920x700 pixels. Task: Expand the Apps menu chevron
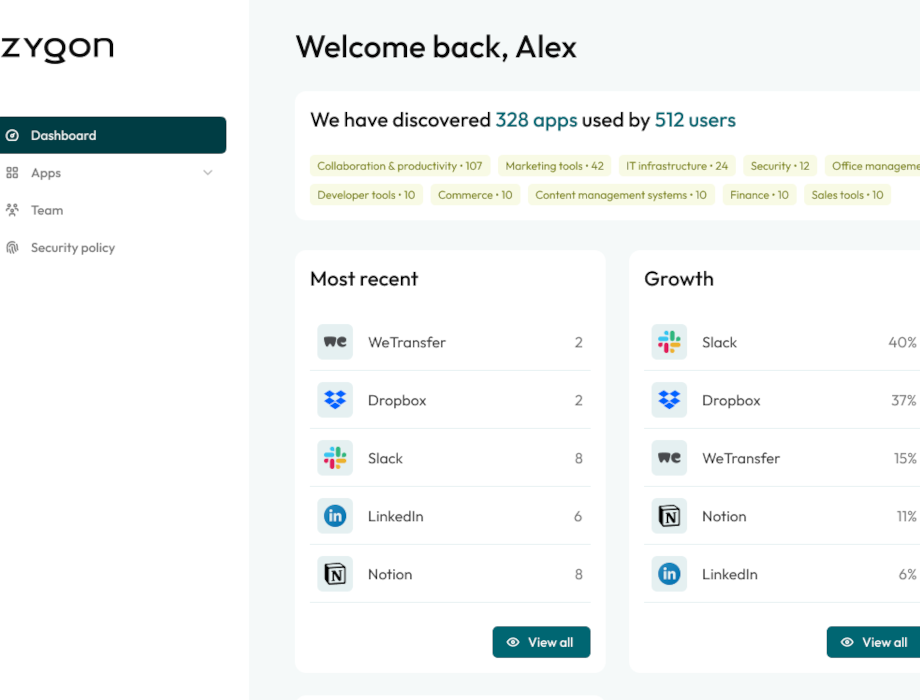point(208,173)
